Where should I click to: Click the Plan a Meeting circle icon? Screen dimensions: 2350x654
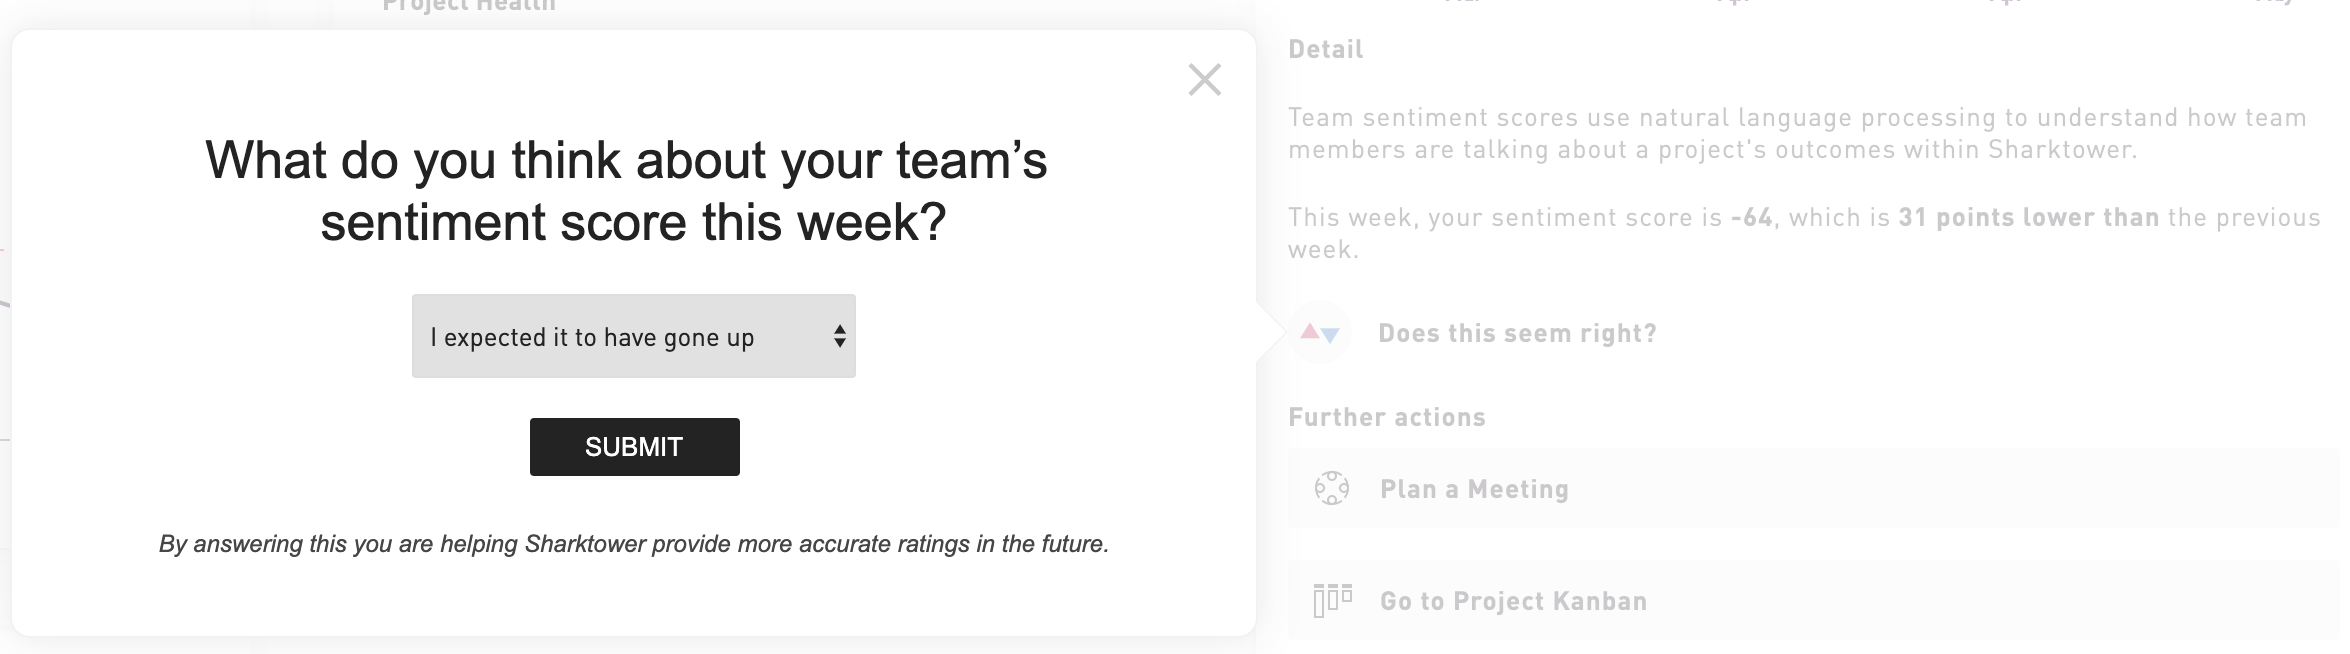[x=1331, y=488]
